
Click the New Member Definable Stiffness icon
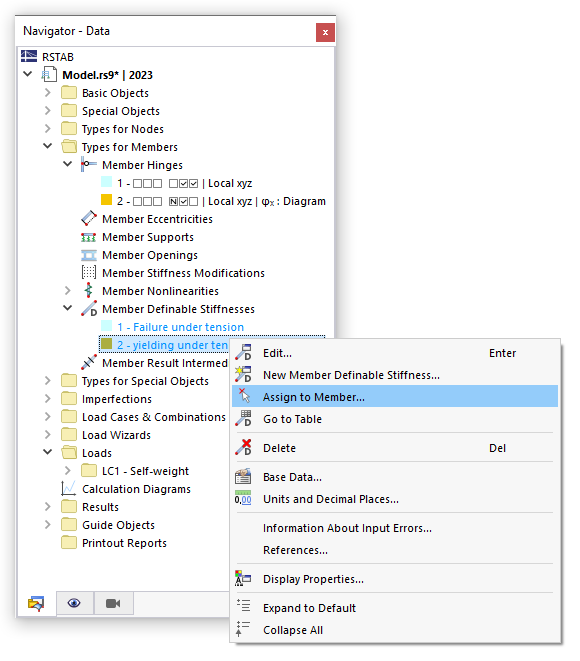click(x=244, y=374)
